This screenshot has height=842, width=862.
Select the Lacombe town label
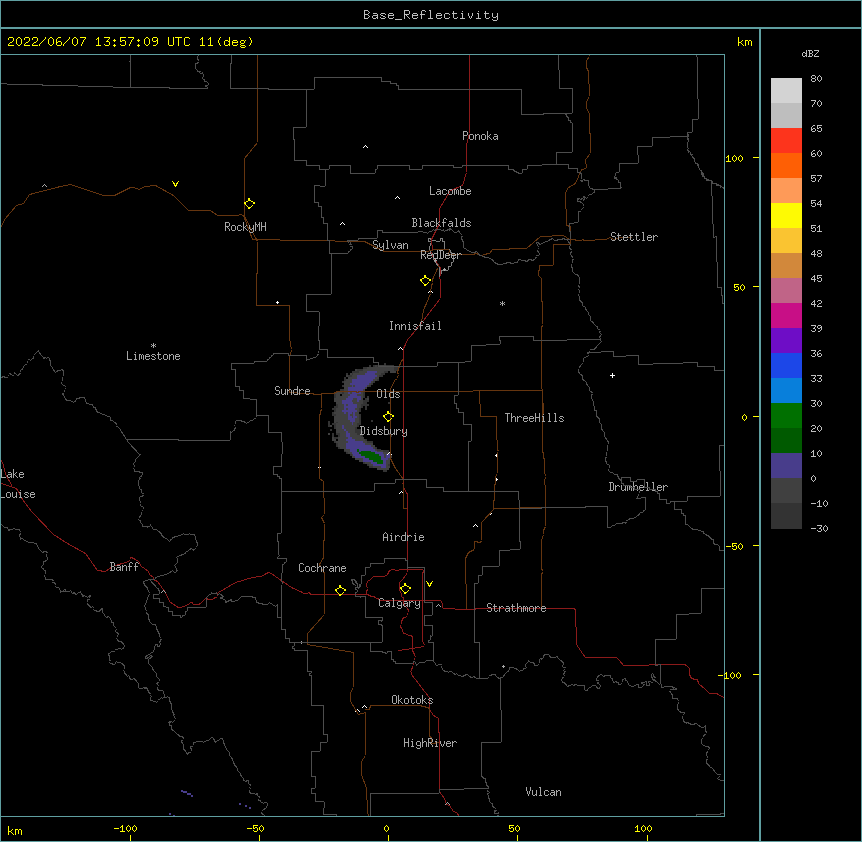coord(450,191)
